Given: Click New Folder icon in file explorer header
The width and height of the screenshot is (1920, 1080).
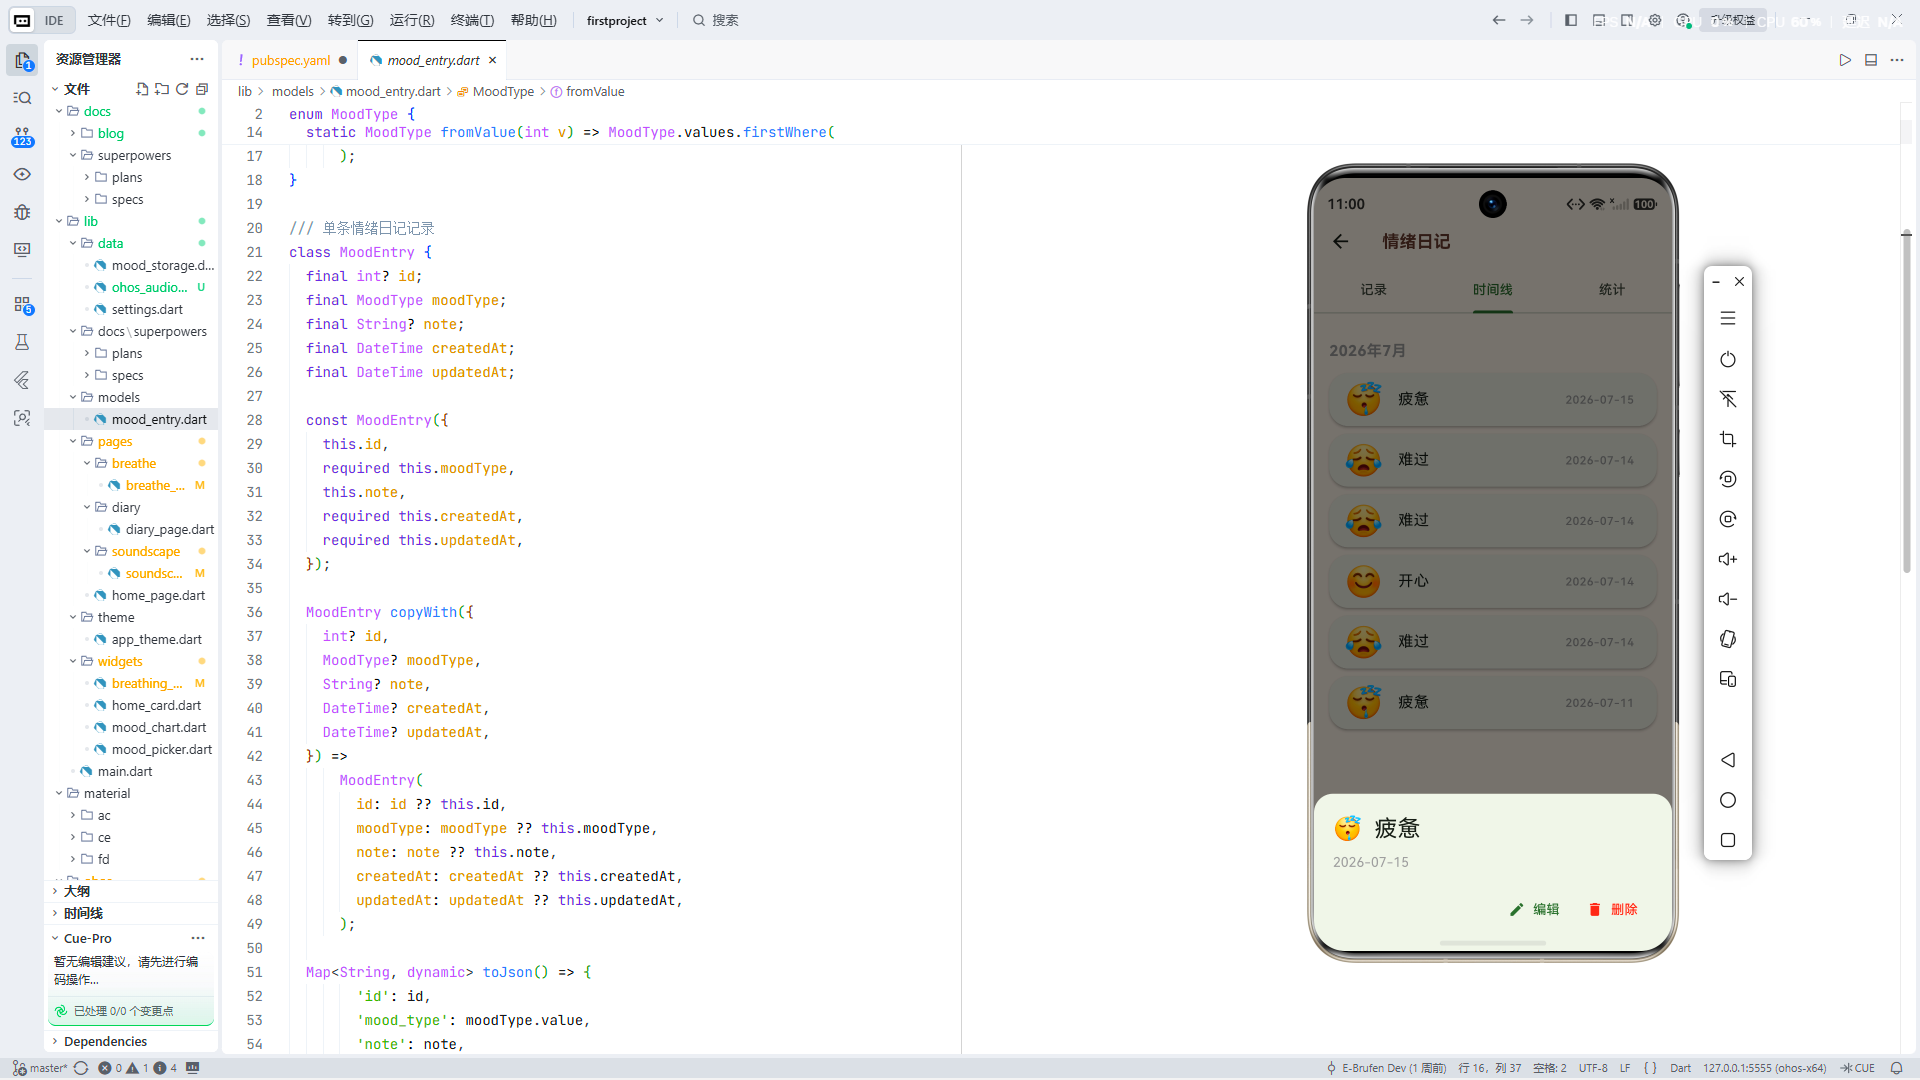Looking at the screenshot, I should coord(162,89).
